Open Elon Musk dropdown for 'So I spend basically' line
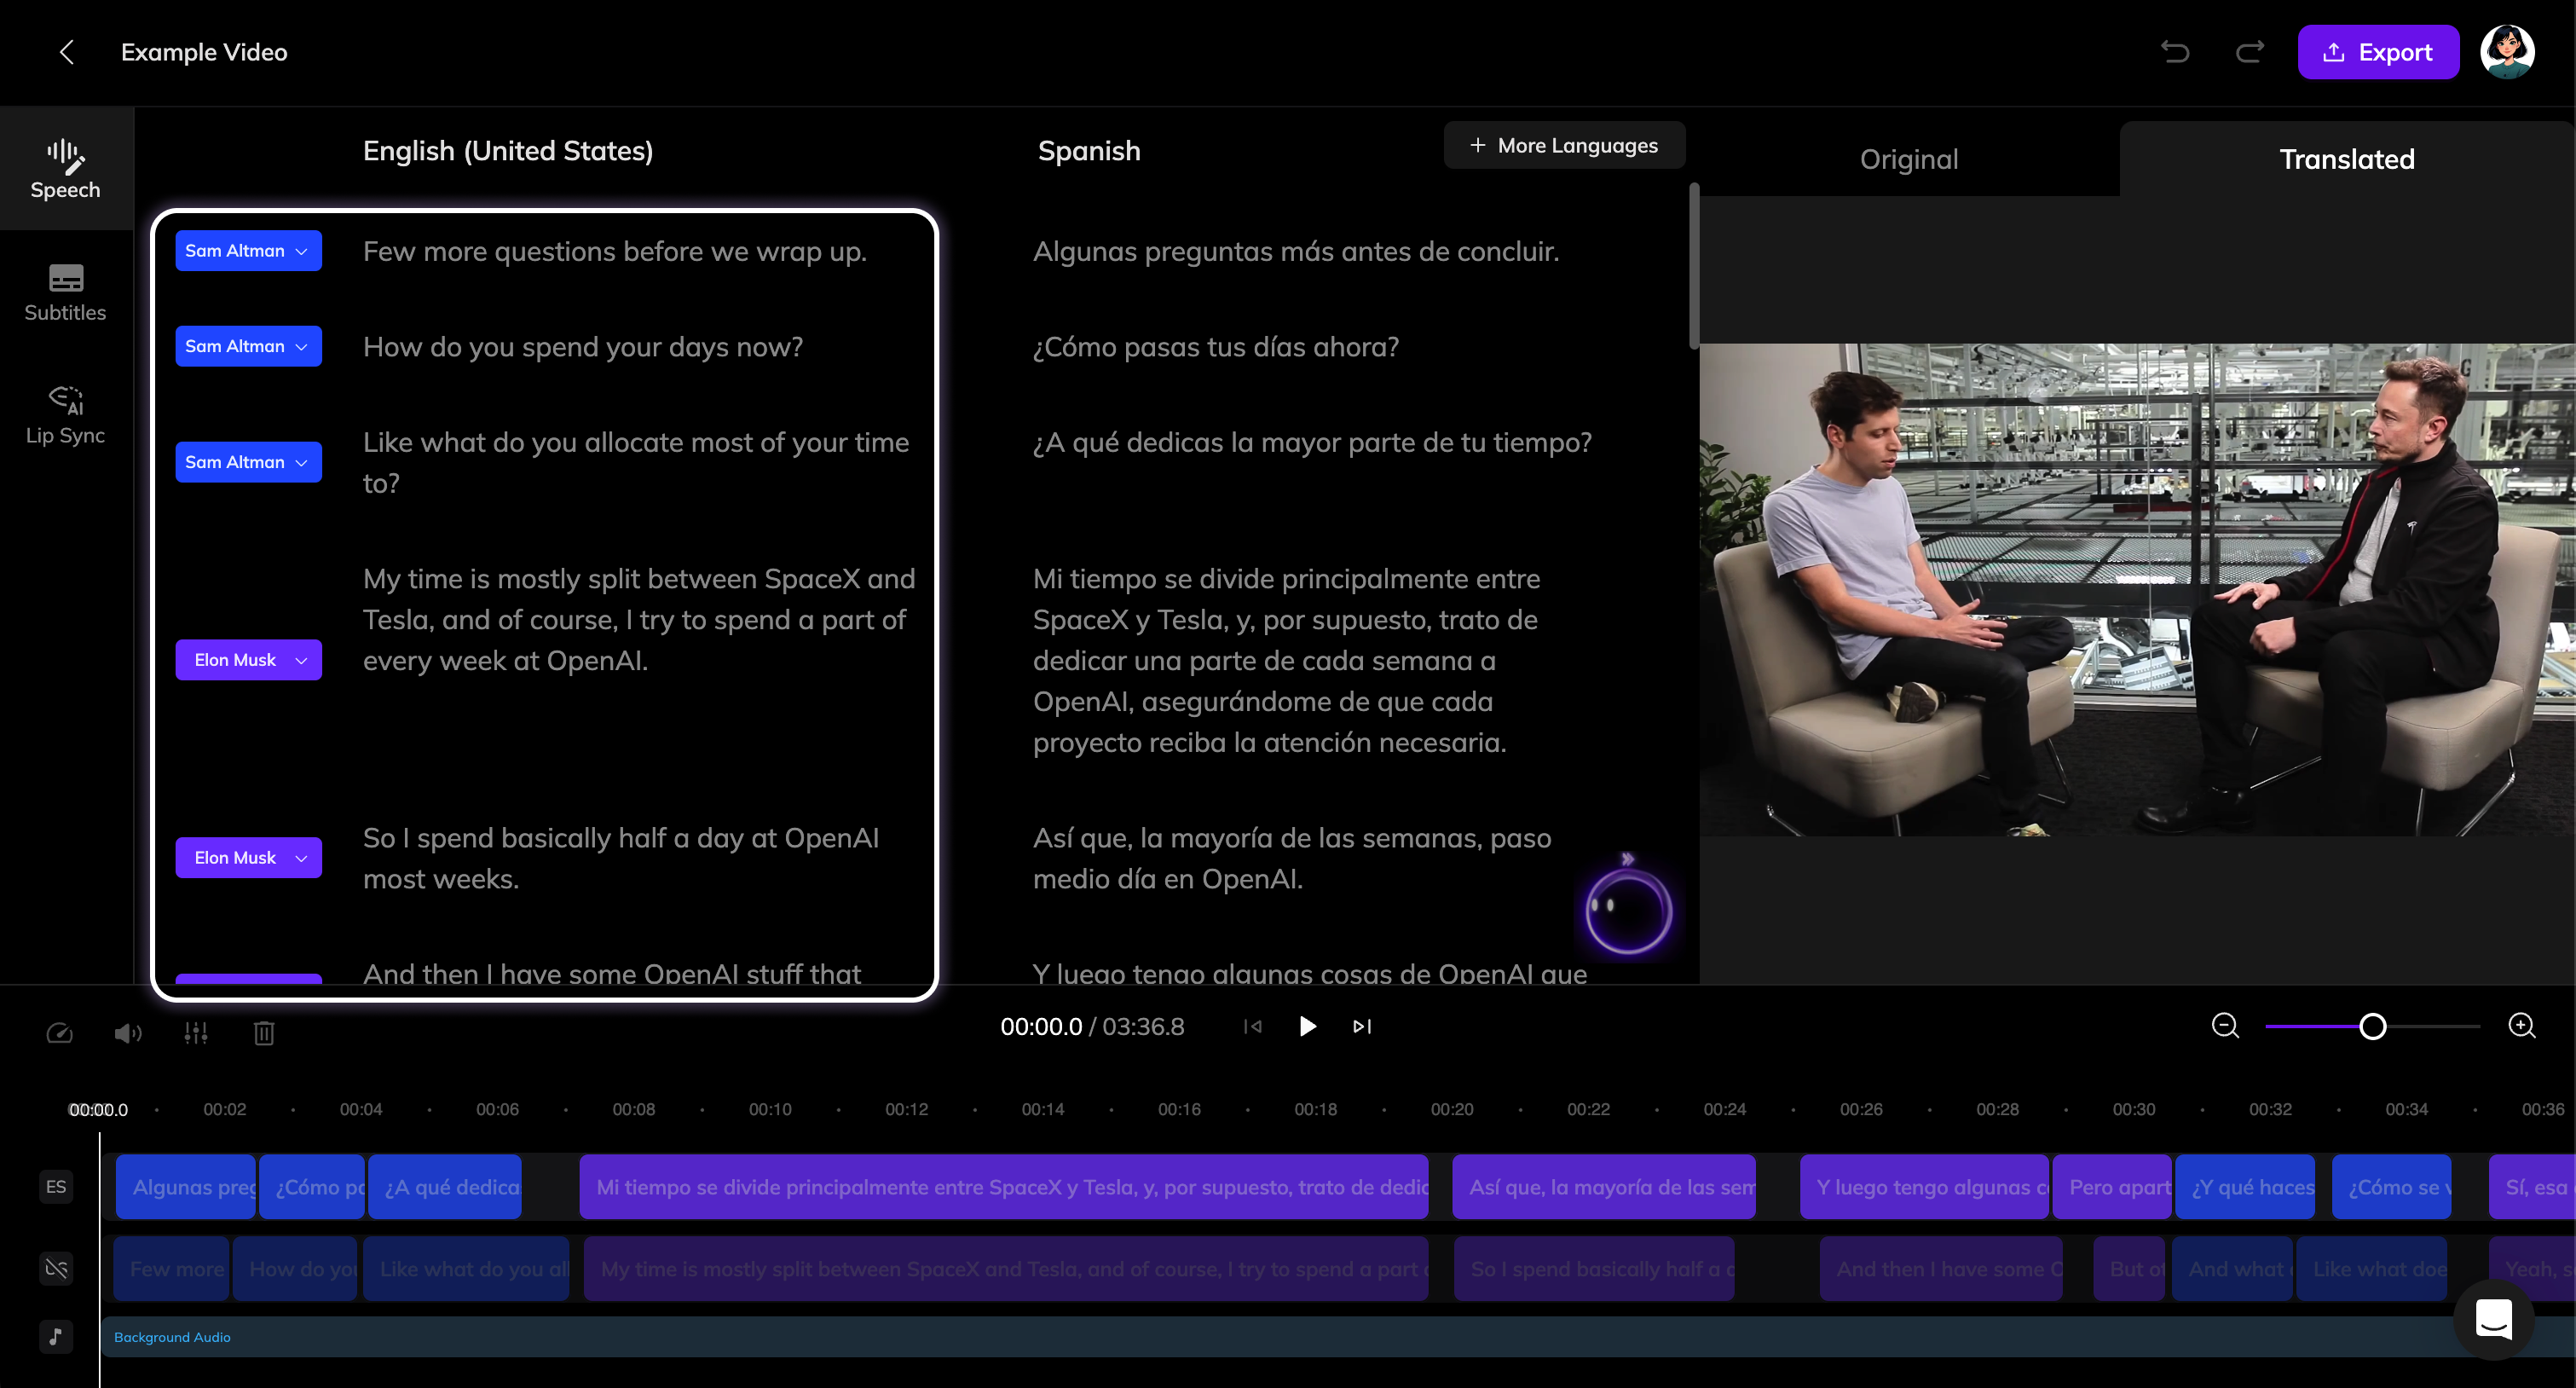Viewport: 2576px width, 1388px height. (x=248, y=858)
